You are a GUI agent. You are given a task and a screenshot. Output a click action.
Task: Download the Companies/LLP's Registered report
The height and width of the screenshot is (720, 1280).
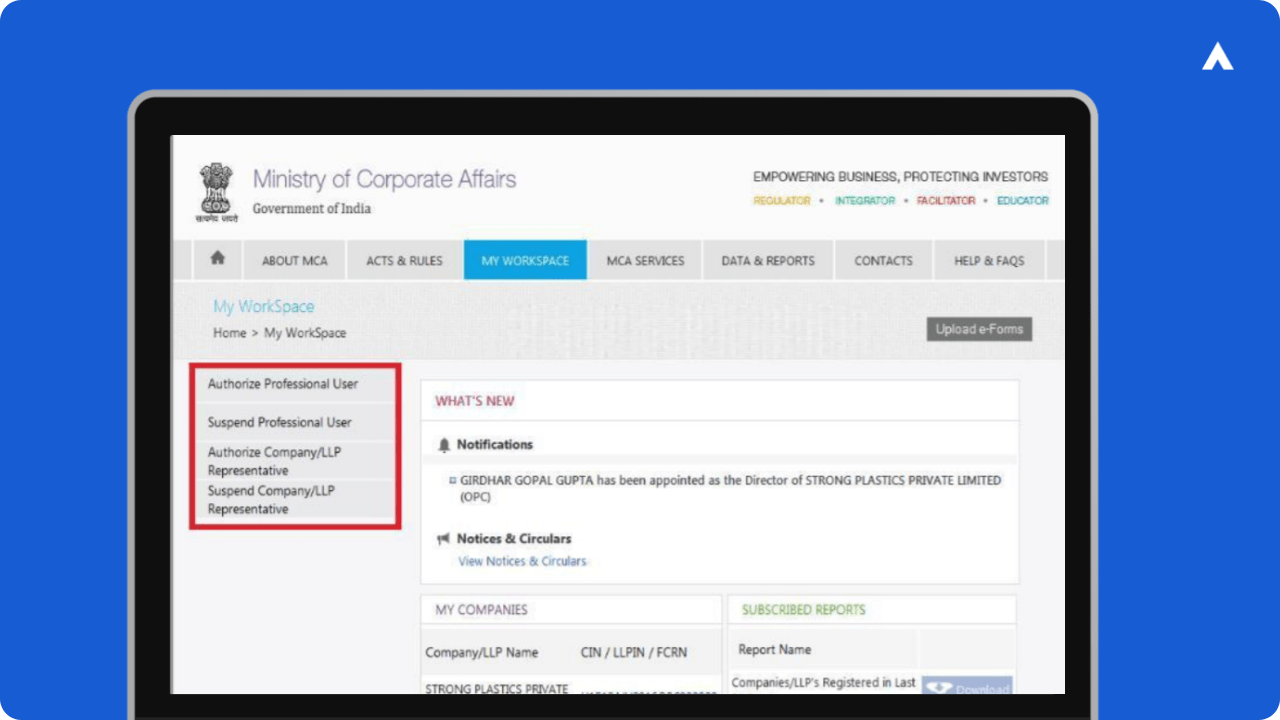pyautogui.click(x=966, y=687)
